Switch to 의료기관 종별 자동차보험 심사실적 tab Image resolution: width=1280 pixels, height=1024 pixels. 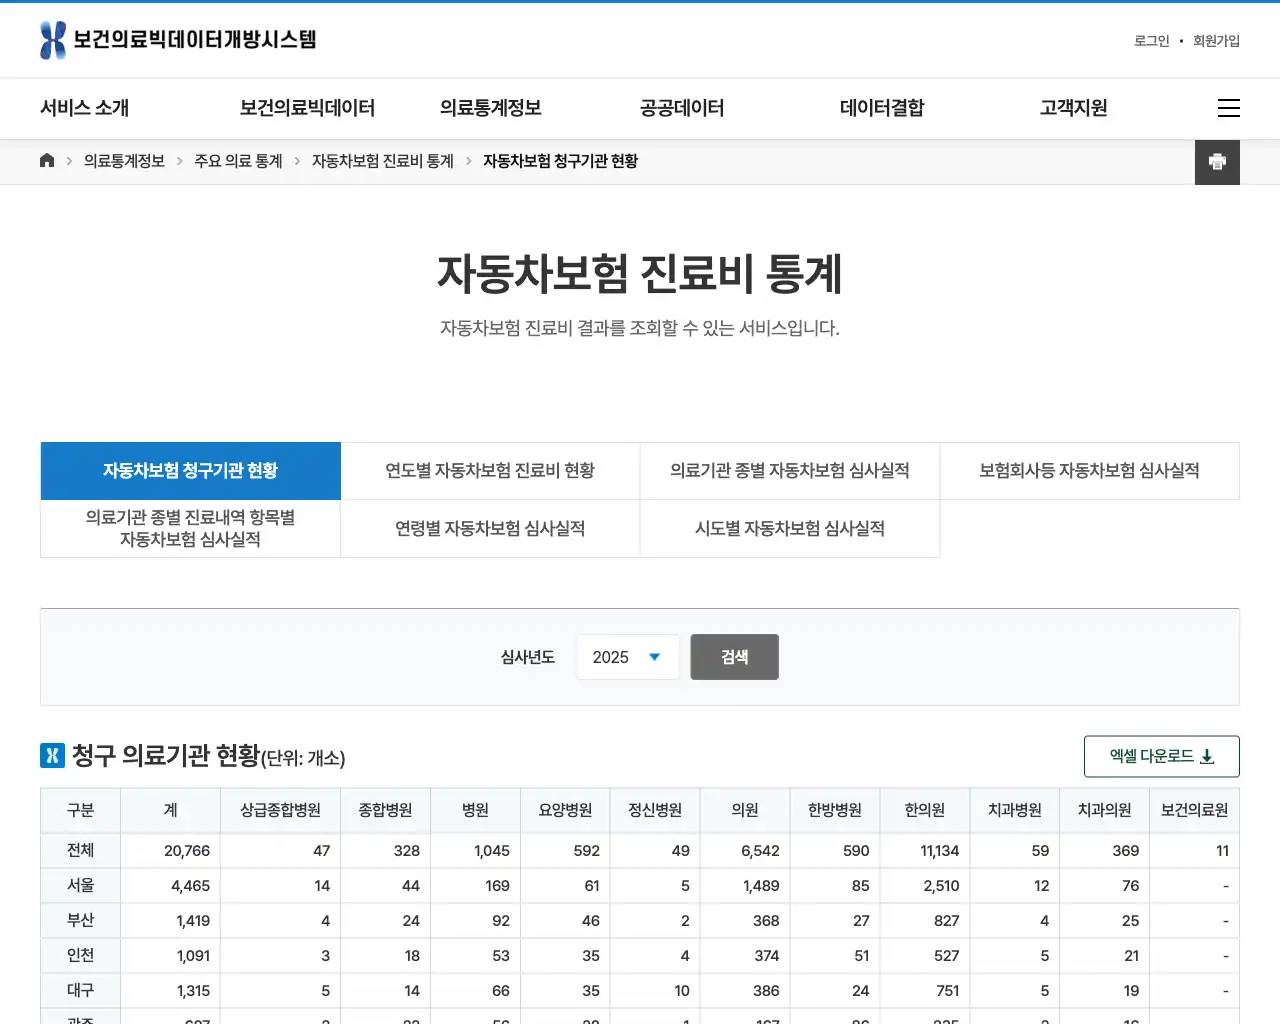(790, 471)
